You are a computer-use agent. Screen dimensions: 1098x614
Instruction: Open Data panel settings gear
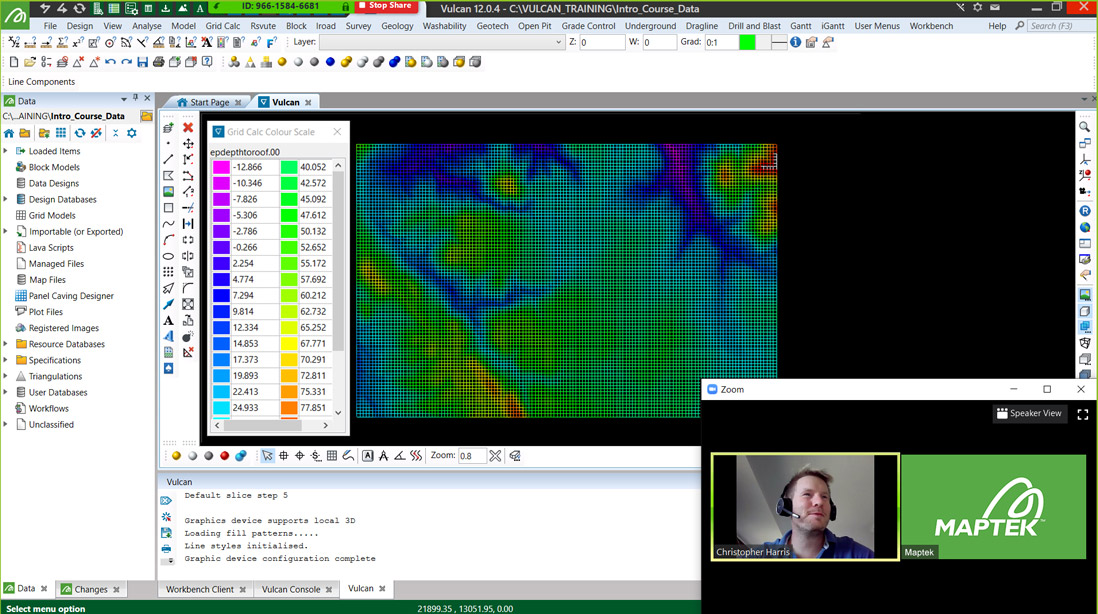[x=132, y=133]
